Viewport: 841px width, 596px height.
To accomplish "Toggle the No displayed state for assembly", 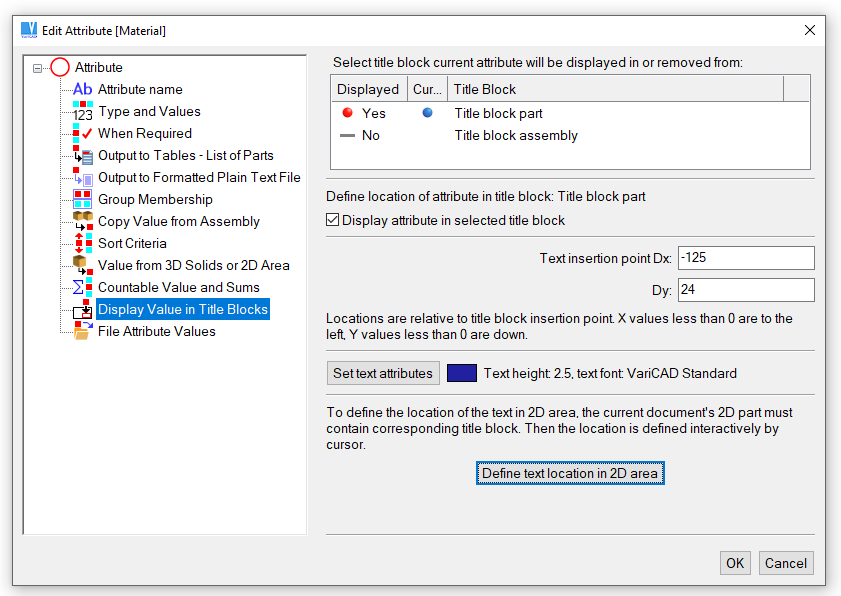I will [348, 136].
